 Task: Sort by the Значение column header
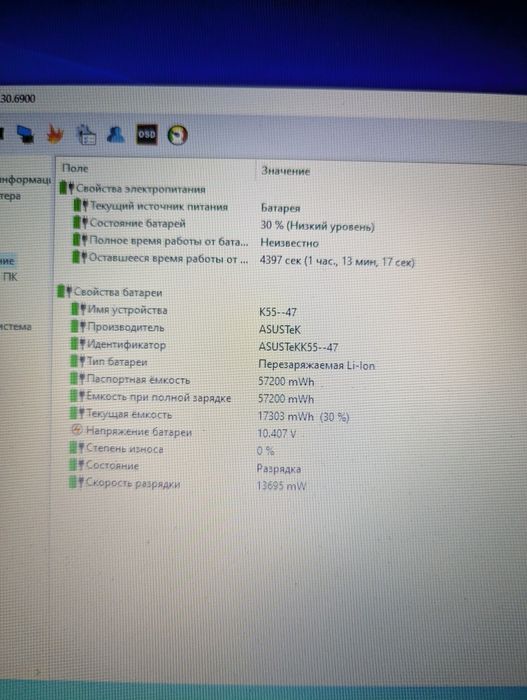click(x=285, y=171)
